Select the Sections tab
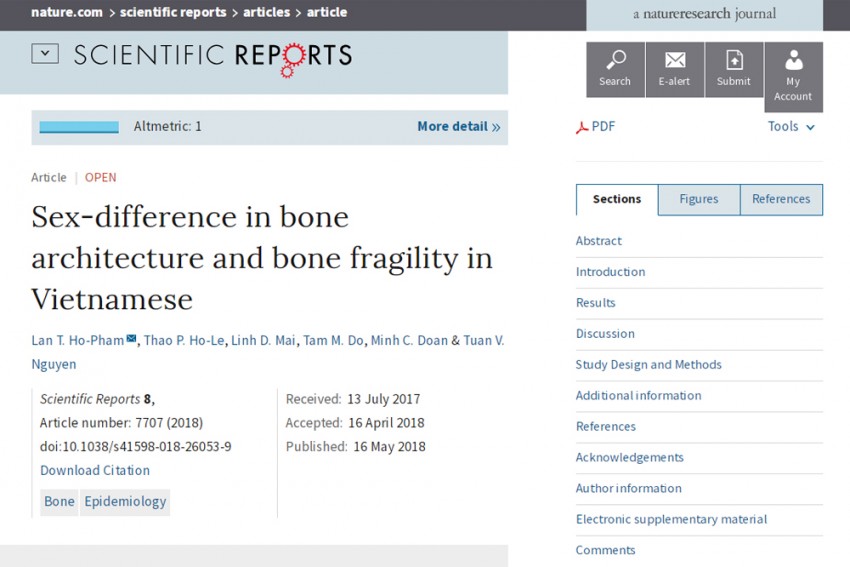The height and width of the screenshot is (567, 850). (617, 199)
